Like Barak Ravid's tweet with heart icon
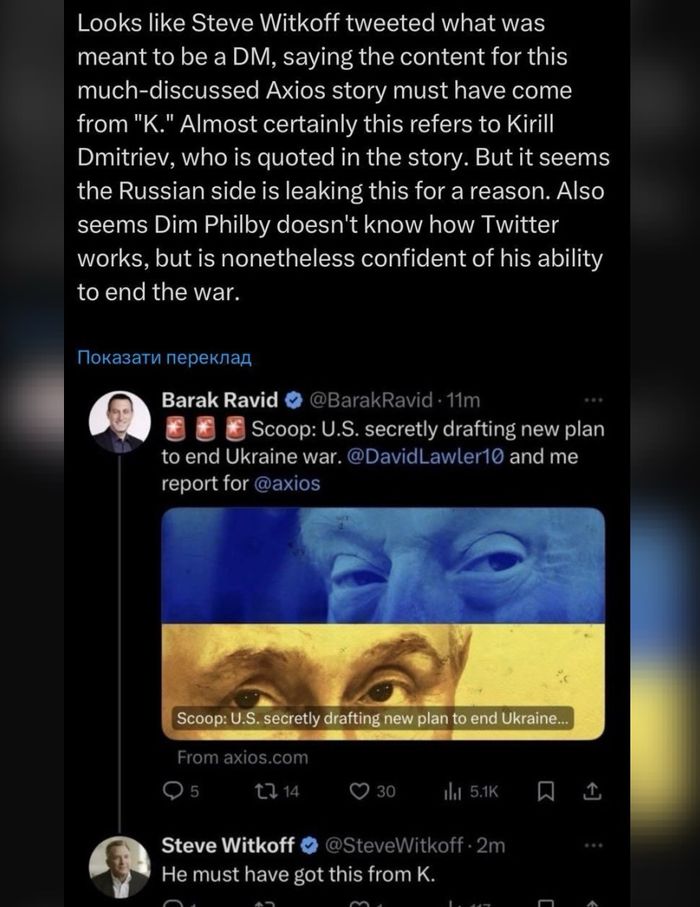Screen dimensions: 700x907 (360, 792)
